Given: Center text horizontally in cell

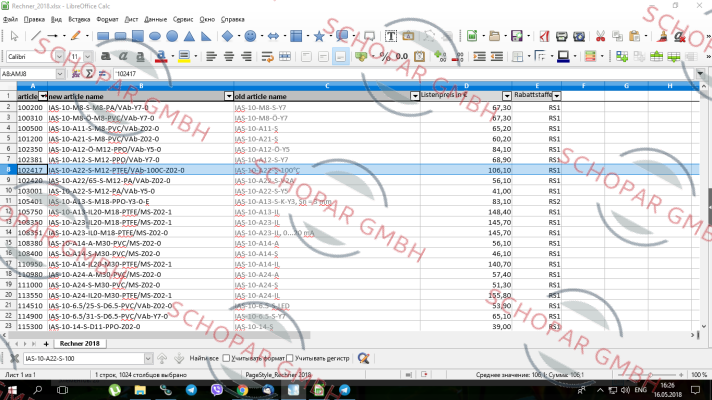Looking at the screenshot, I should click(x=229, y=56).
